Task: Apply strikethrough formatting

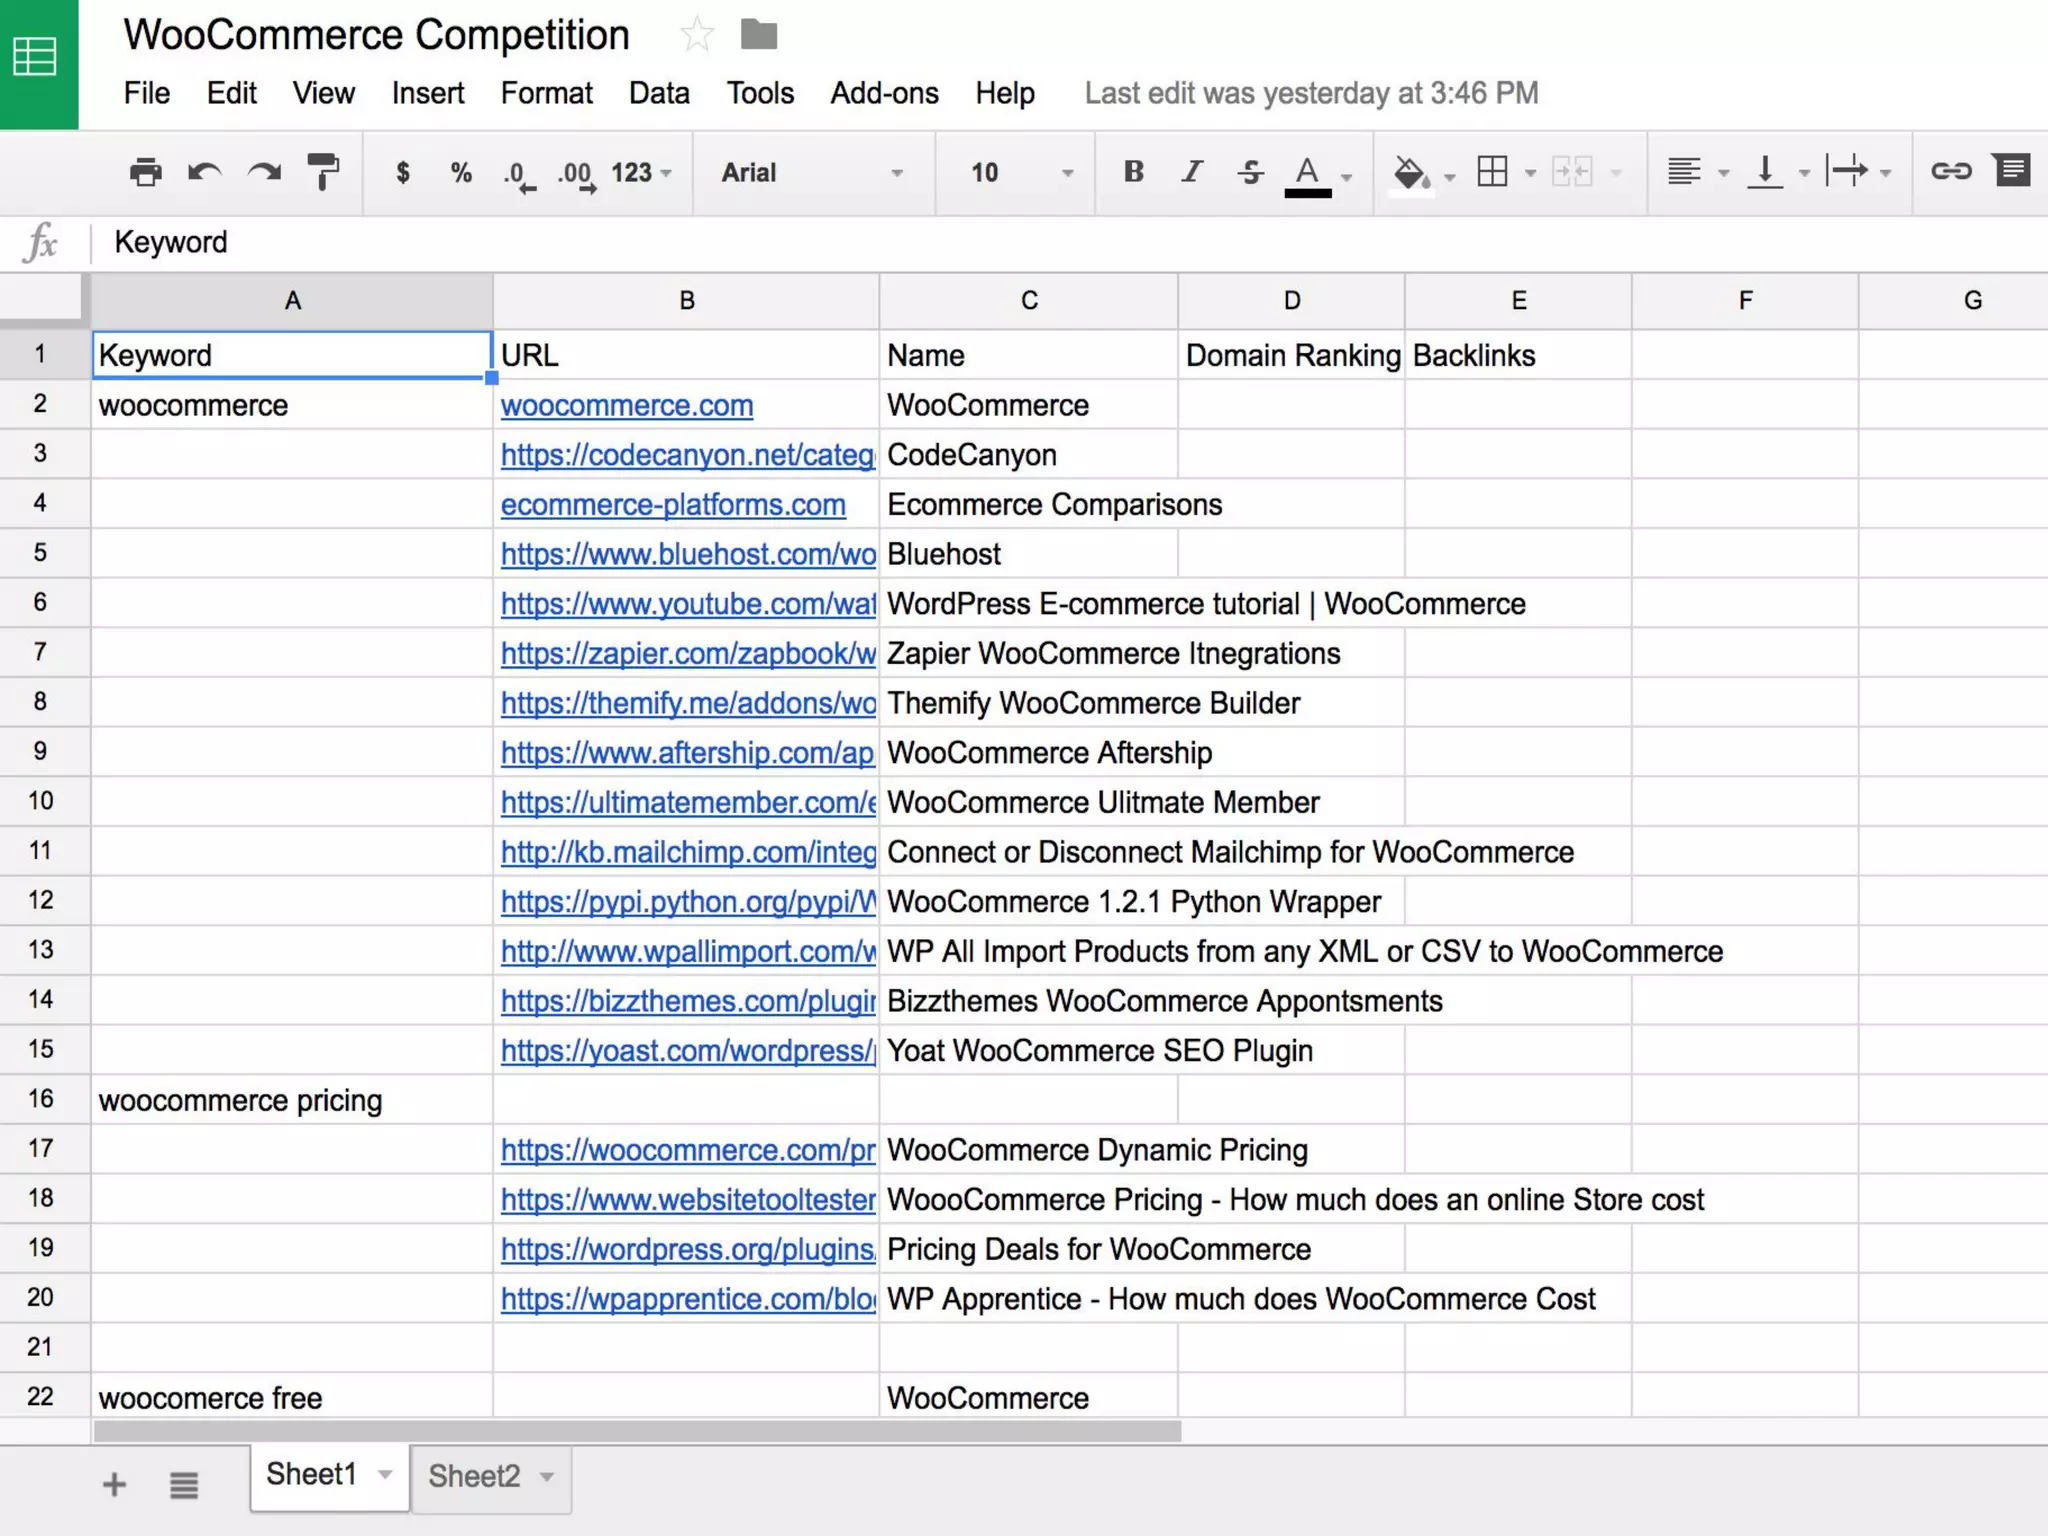Action: coord(1250,172)
